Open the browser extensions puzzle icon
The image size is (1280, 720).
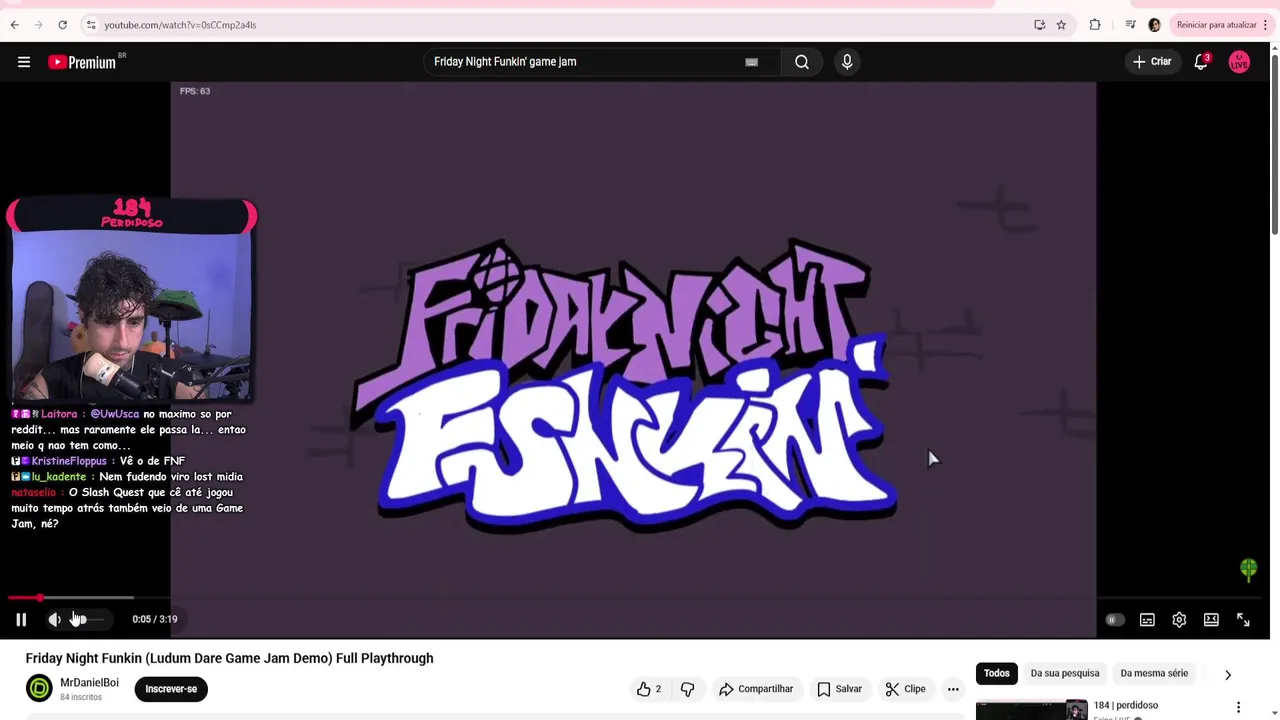(1095, 25)
